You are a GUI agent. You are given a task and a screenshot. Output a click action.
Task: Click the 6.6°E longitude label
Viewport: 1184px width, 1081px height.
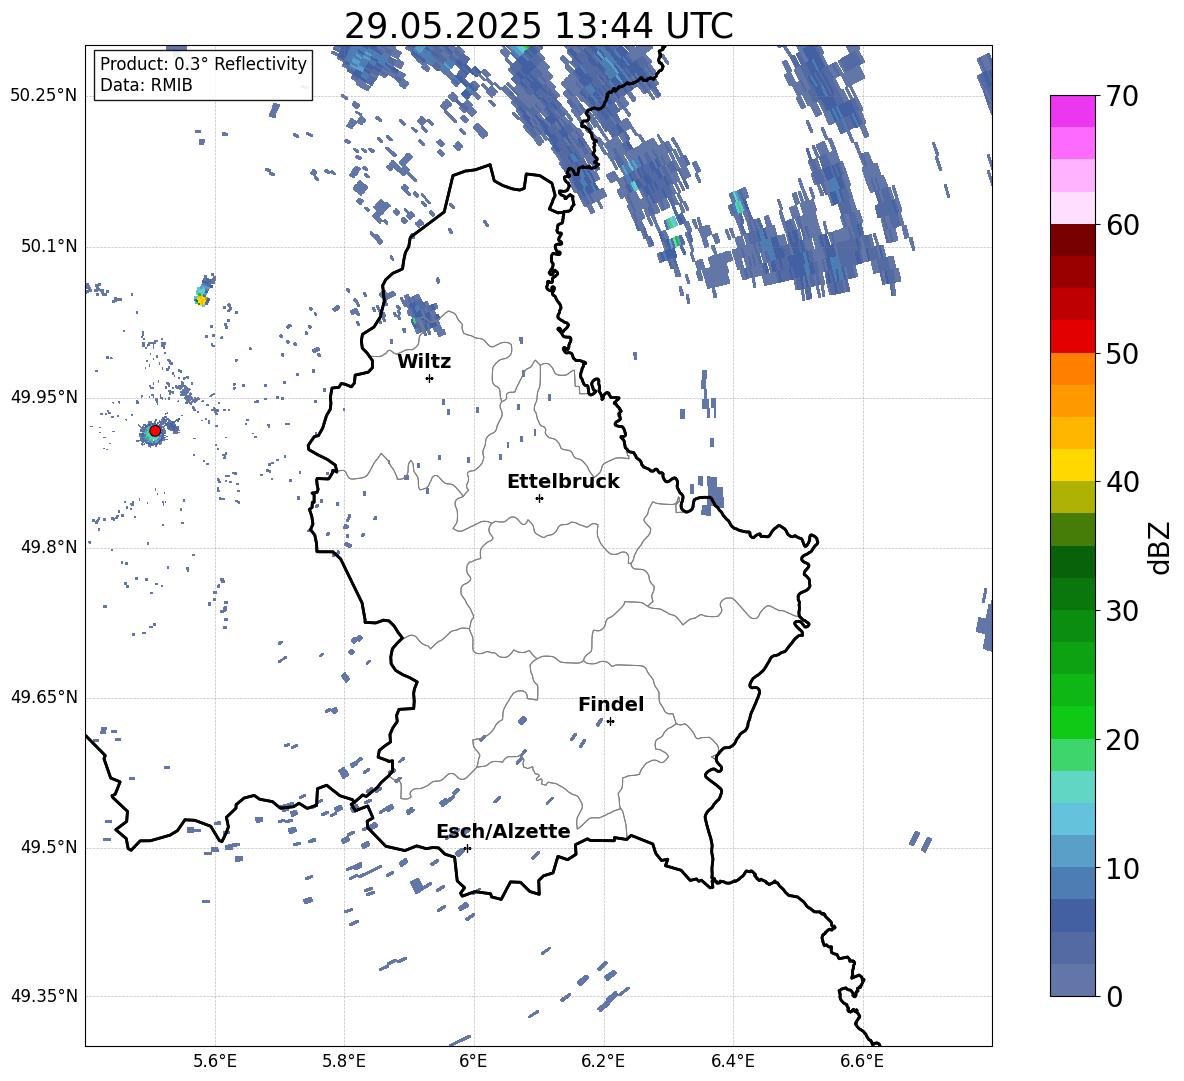pos(862,1062)
